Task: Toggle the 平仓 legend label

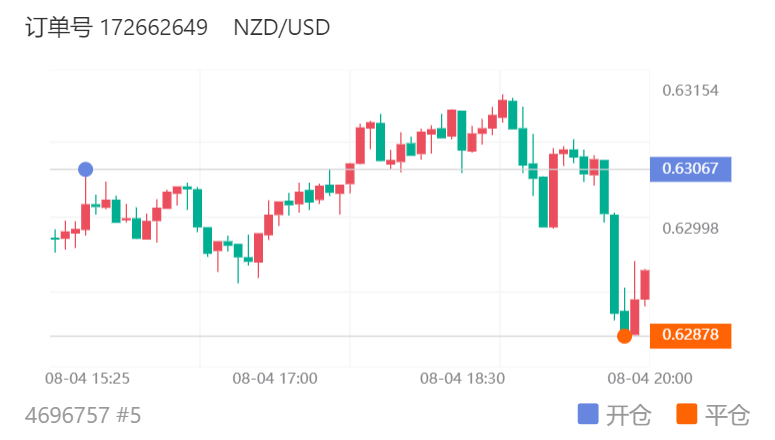Action: click(727, 414)
